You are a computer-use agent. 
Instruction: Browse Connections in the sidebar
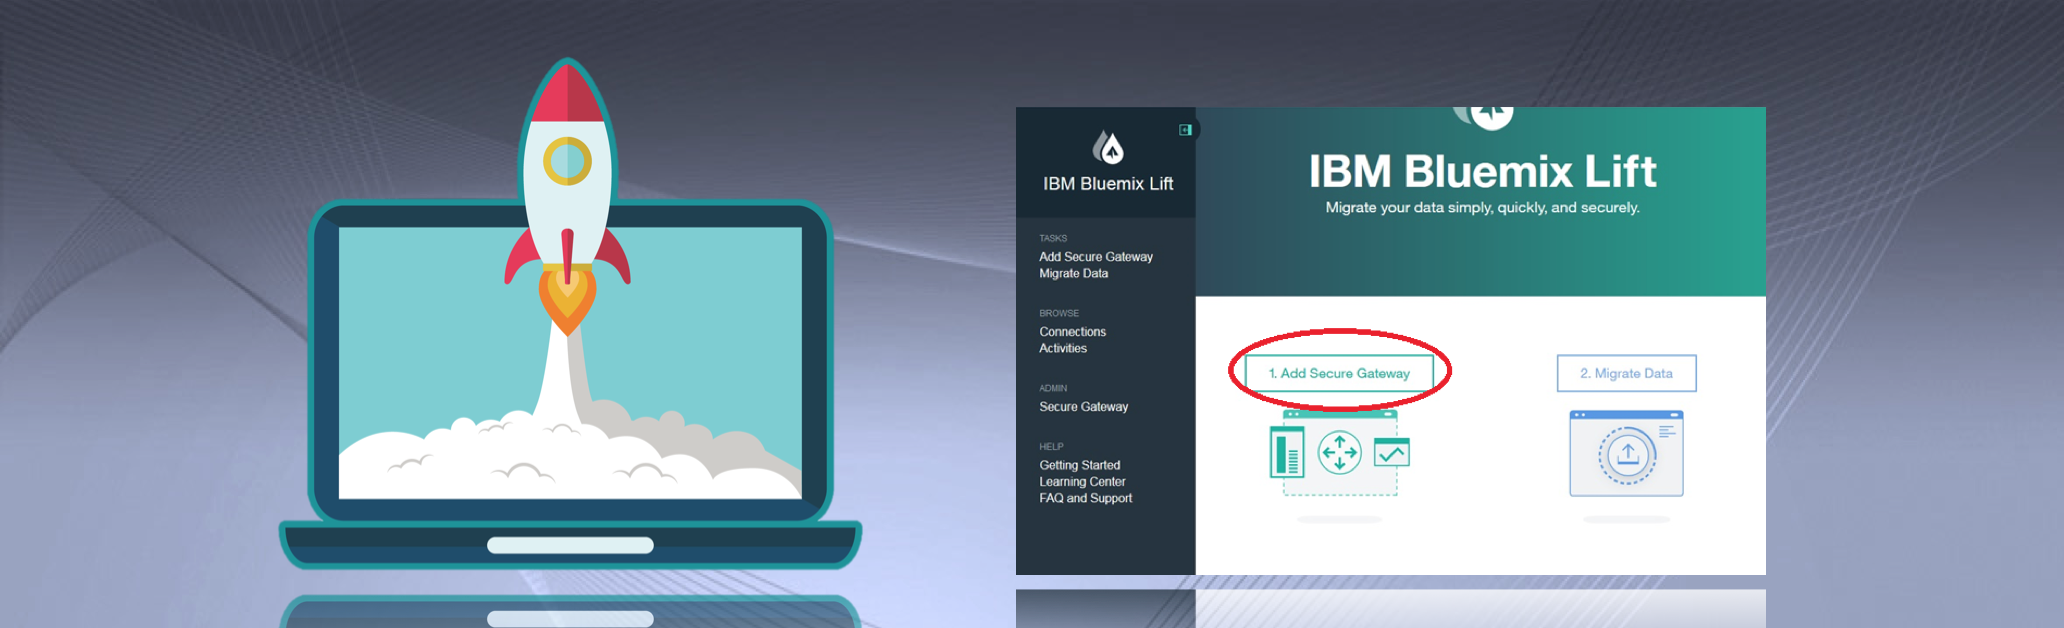(1072, 332)
